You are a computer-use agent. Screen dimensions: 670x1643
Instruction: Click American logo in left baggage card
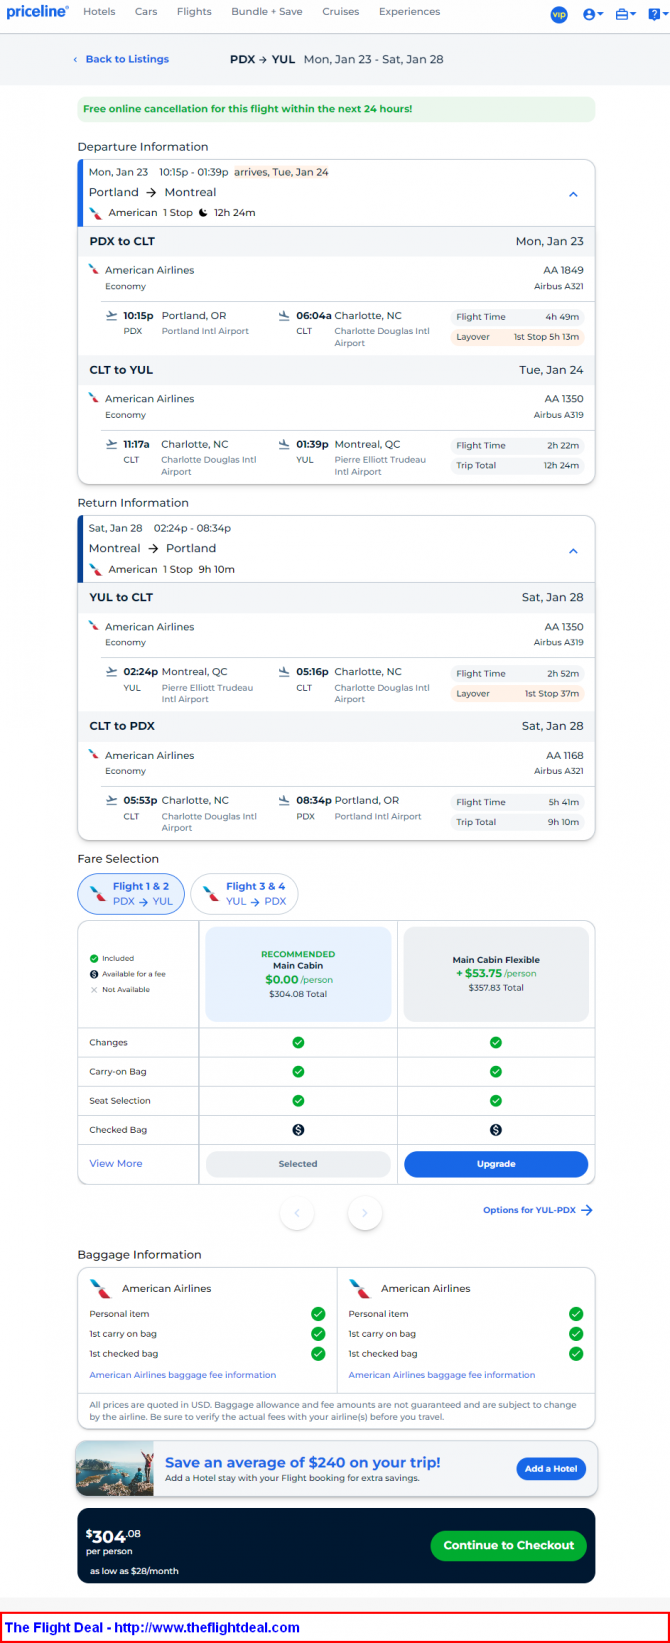(x=100, y=1289)
